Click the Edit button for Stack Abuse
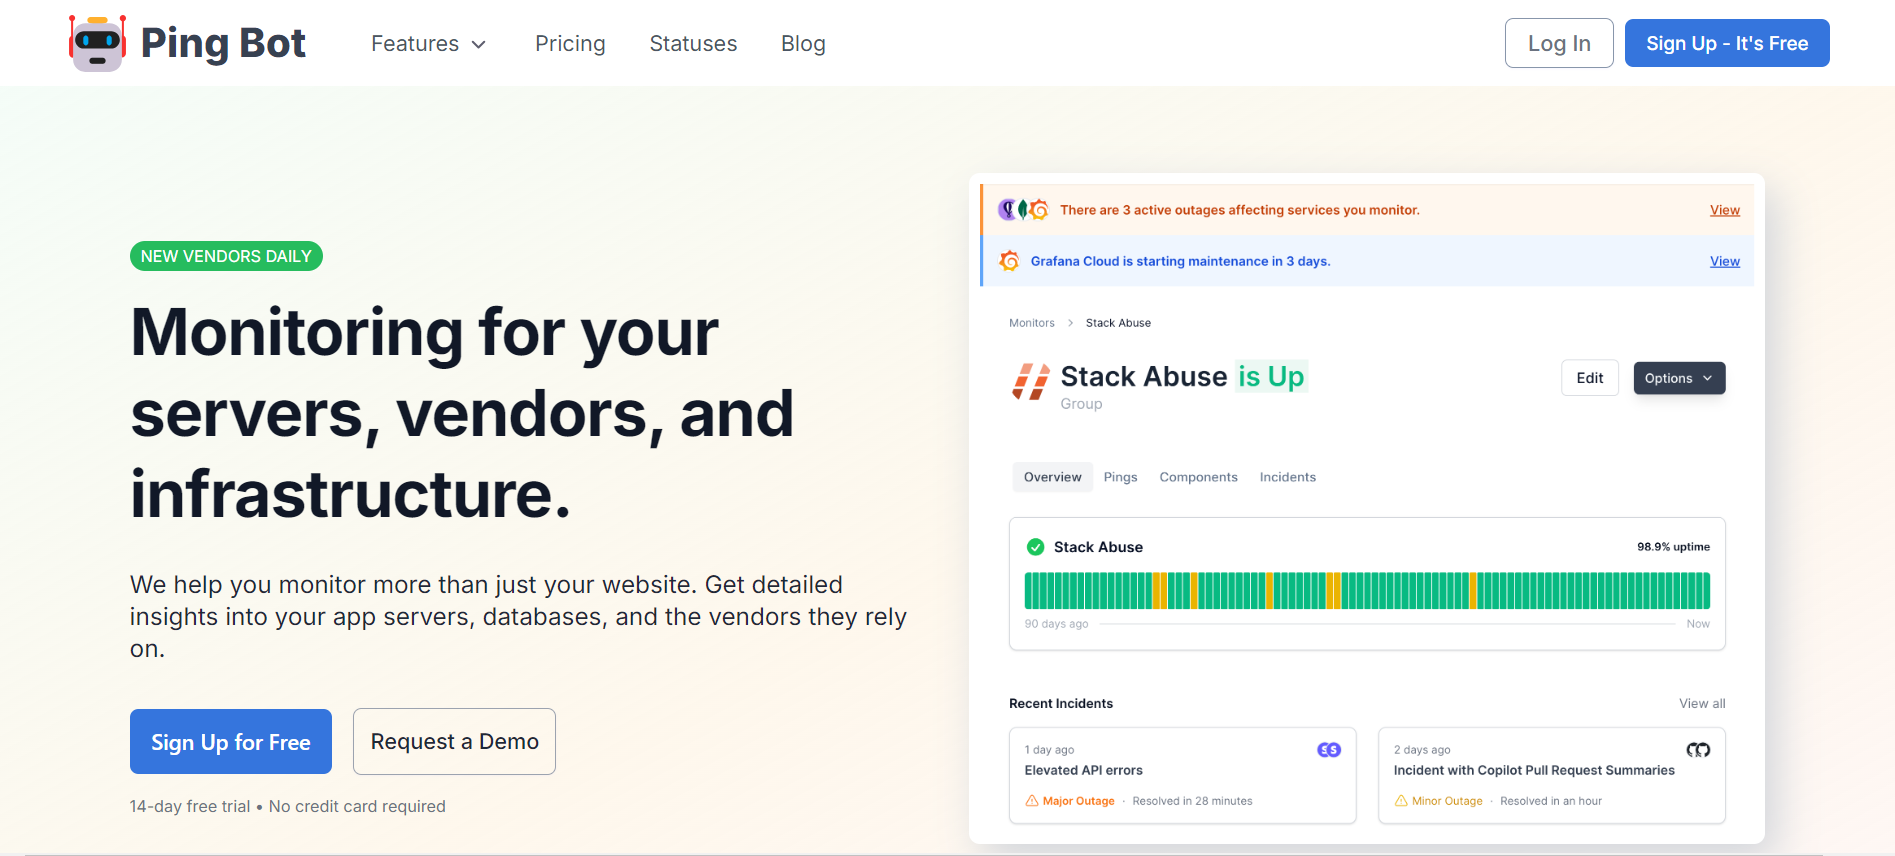This screenshot has width=1895, height=856. [1589, 378]
